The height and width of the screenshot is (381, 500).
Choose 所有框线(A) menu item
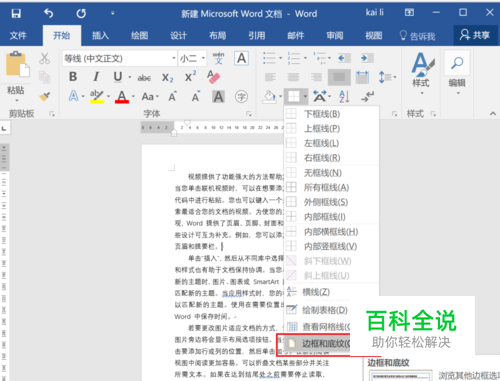331,187
